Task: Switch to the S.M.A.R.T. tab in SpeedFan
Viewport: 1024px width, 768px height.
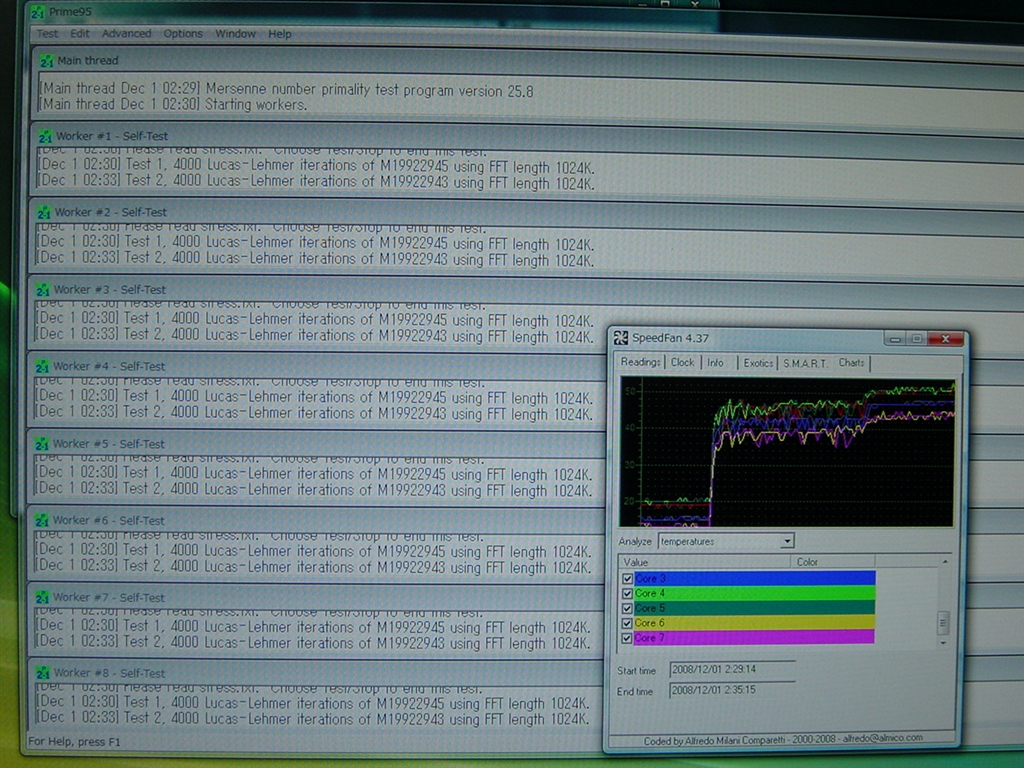Action: 805,363
